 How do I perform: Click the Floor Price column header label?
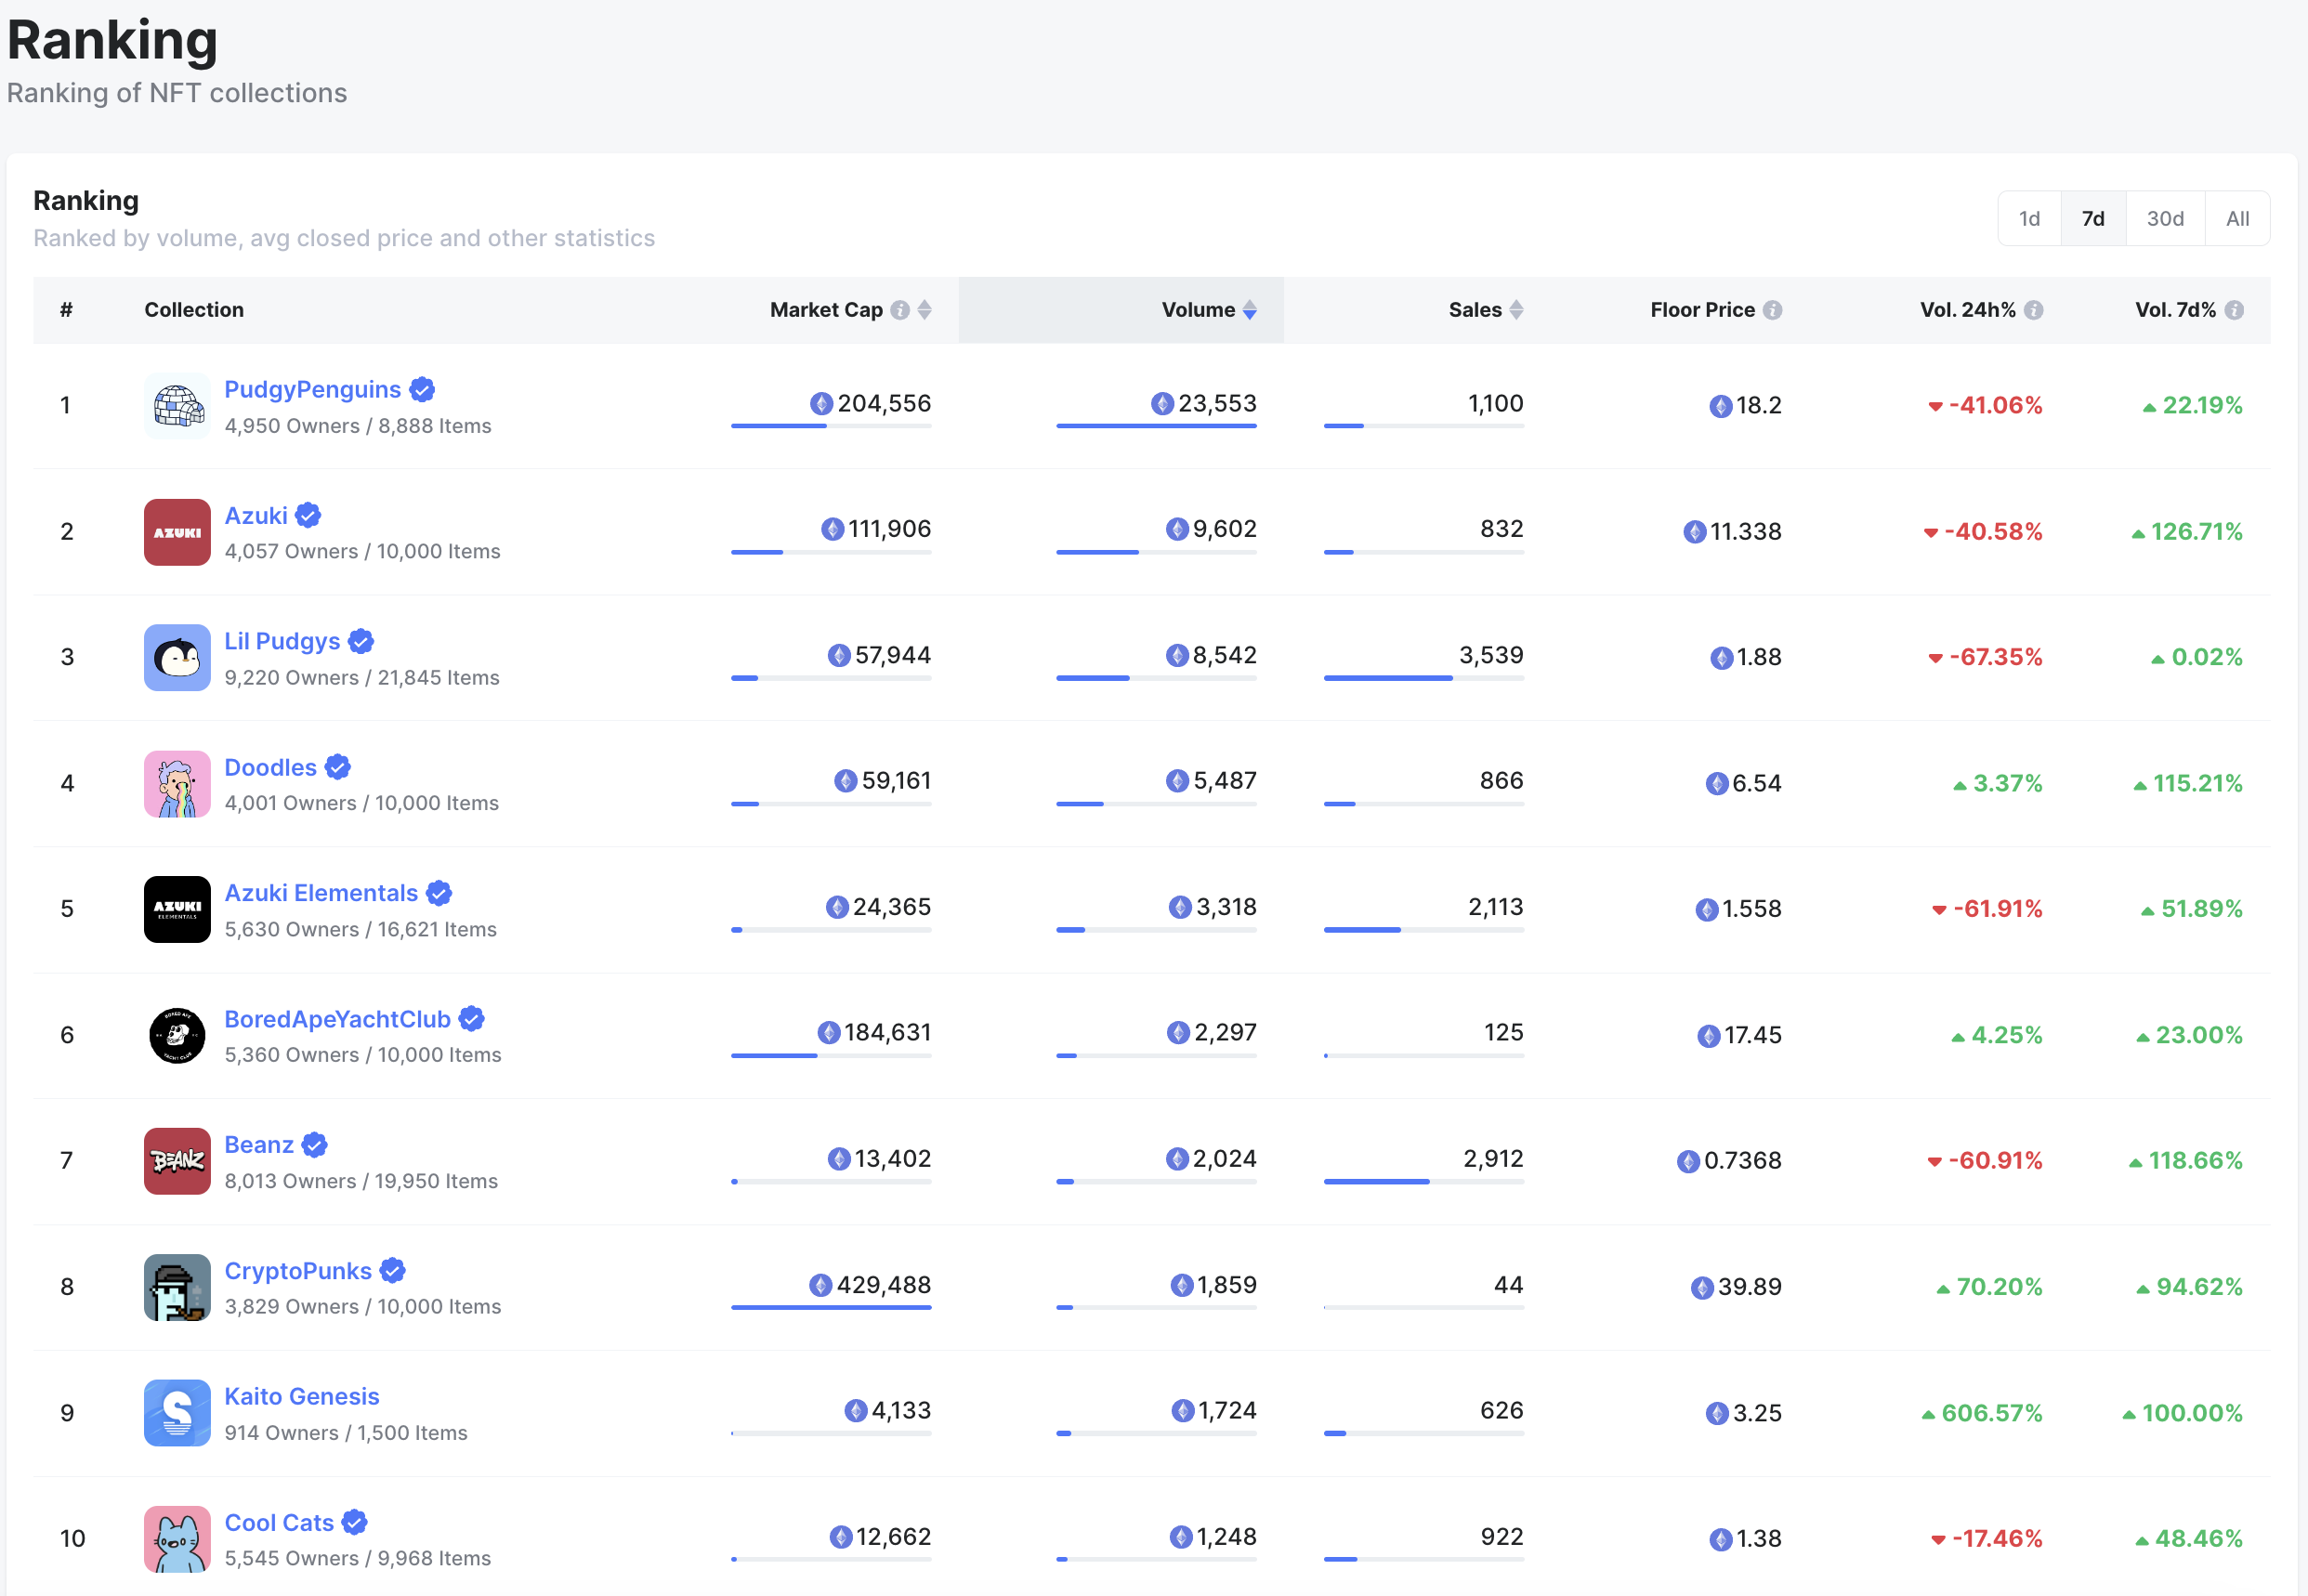pyautogui.click(x=1702, y=310)
